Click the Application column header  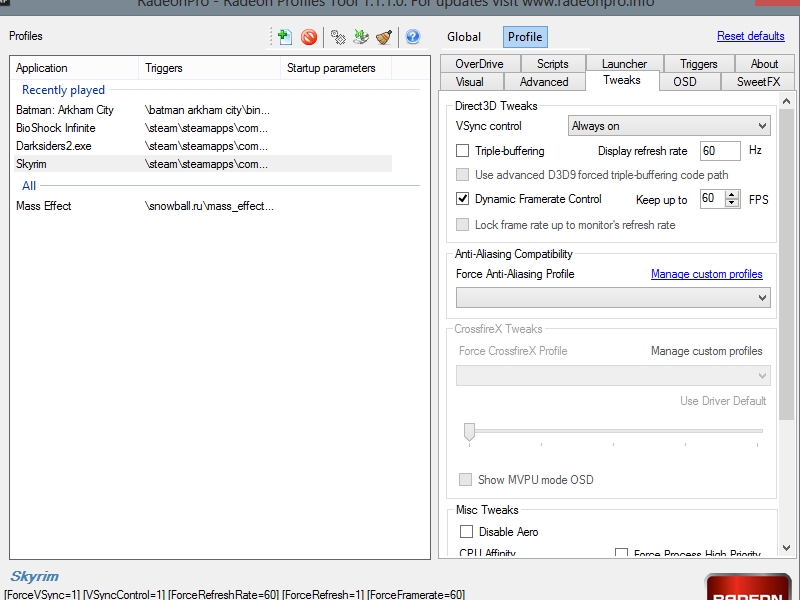(x=74, y=68)
